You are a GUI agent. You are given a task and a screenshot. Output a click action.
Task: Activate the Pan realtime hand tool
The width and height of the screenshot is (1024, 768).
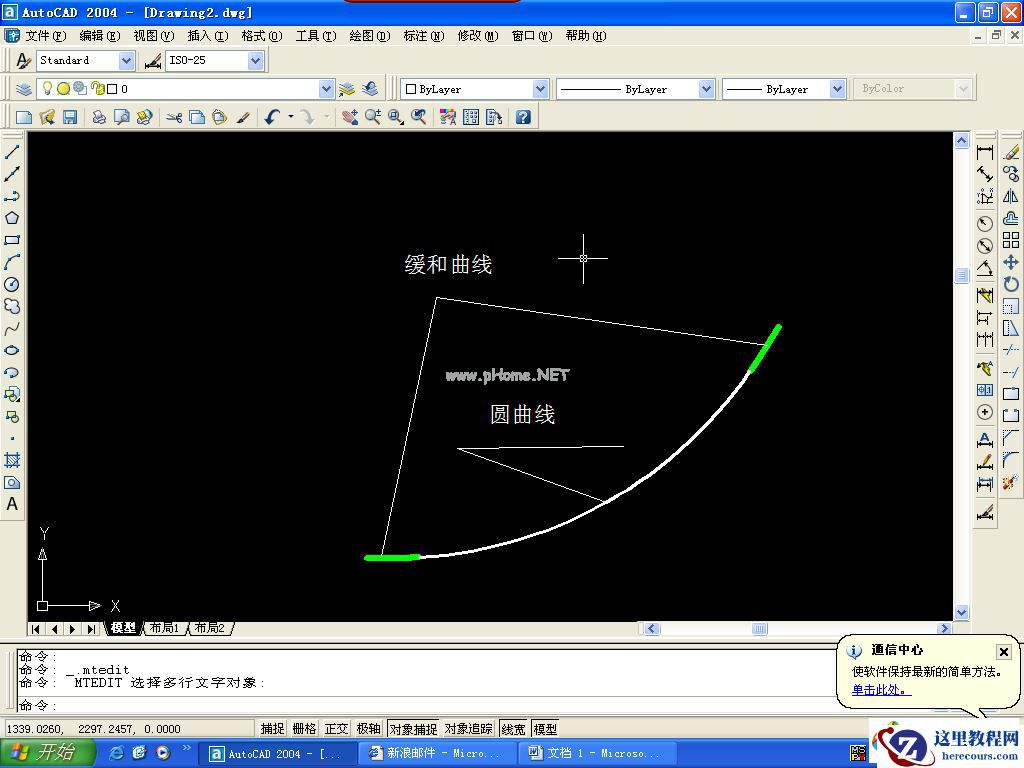coord(349,117)
